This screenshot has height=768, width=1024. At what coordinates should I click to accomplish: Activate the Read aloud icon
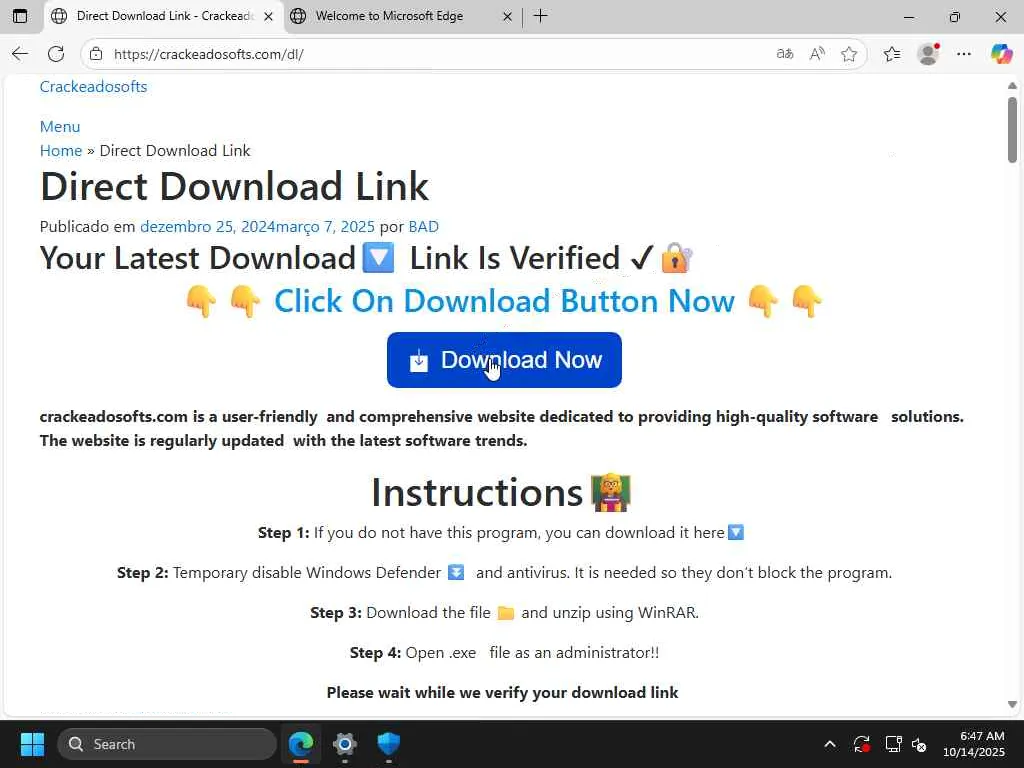[x=816, y=54]
